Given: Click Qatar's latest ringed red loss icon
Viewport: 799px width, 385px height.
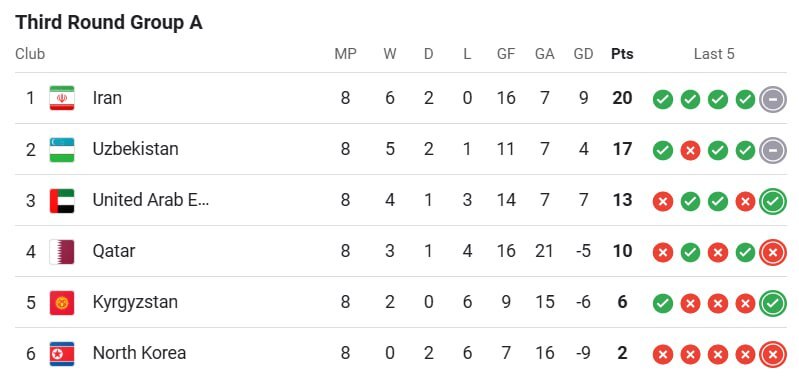Looking at the screenshot, I should pyautogui.click(x=773, y=253).
